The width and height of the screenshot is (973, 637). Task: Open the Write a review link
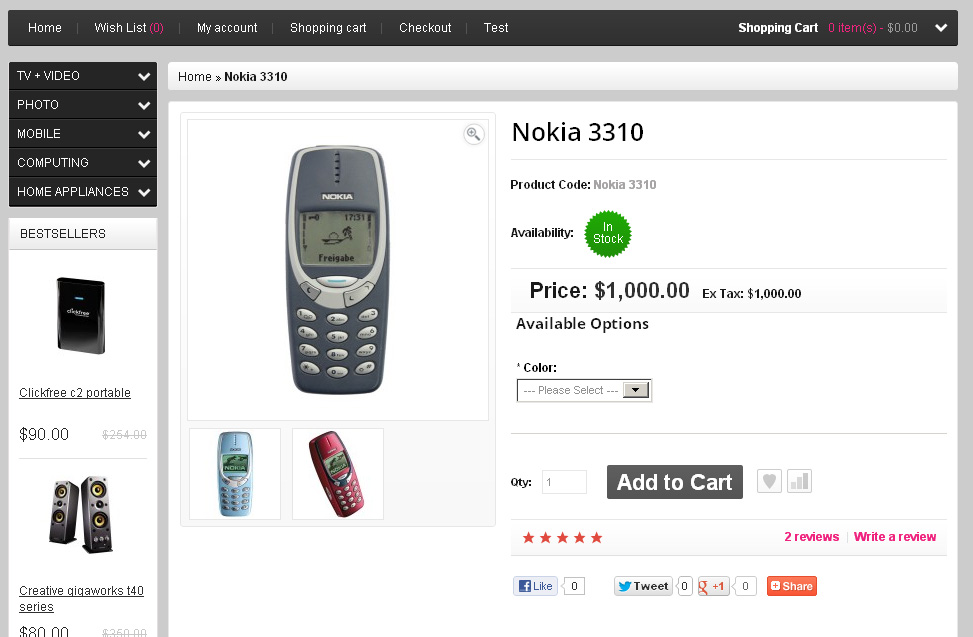pos(895,537)
